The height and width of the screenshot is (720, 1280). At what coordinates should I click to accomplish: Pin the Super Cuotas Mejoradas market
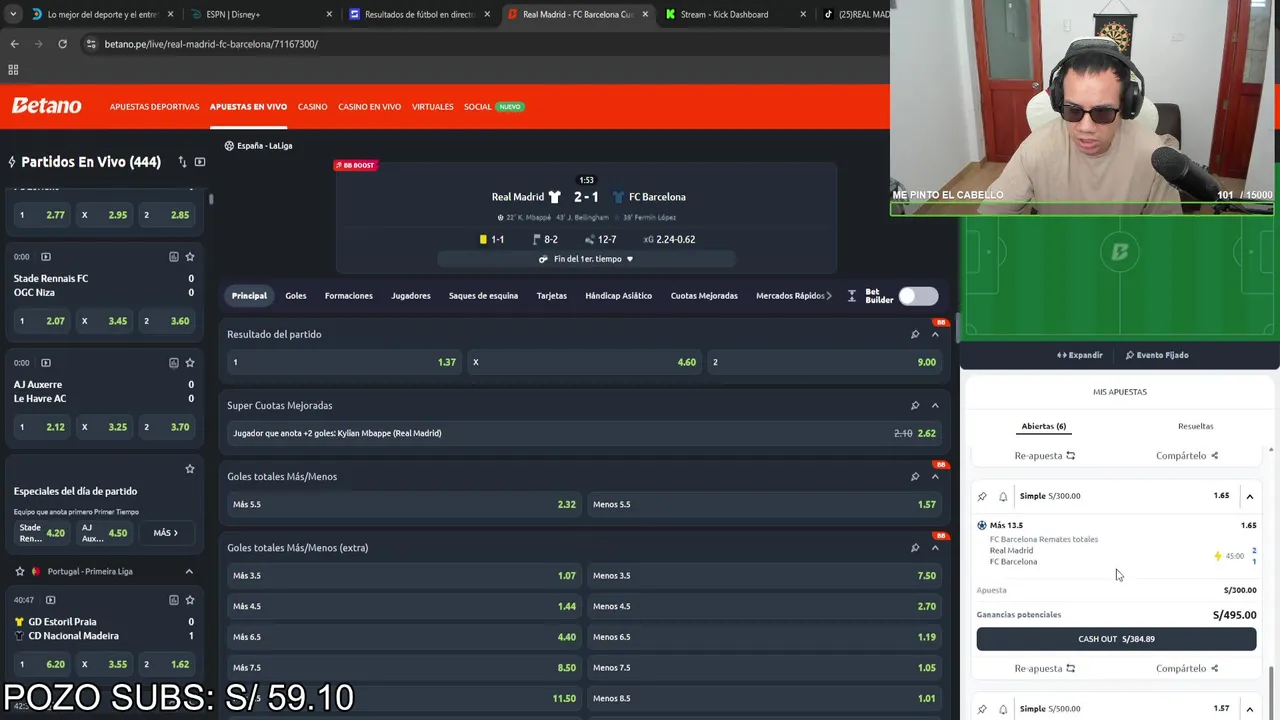(915, 406)
